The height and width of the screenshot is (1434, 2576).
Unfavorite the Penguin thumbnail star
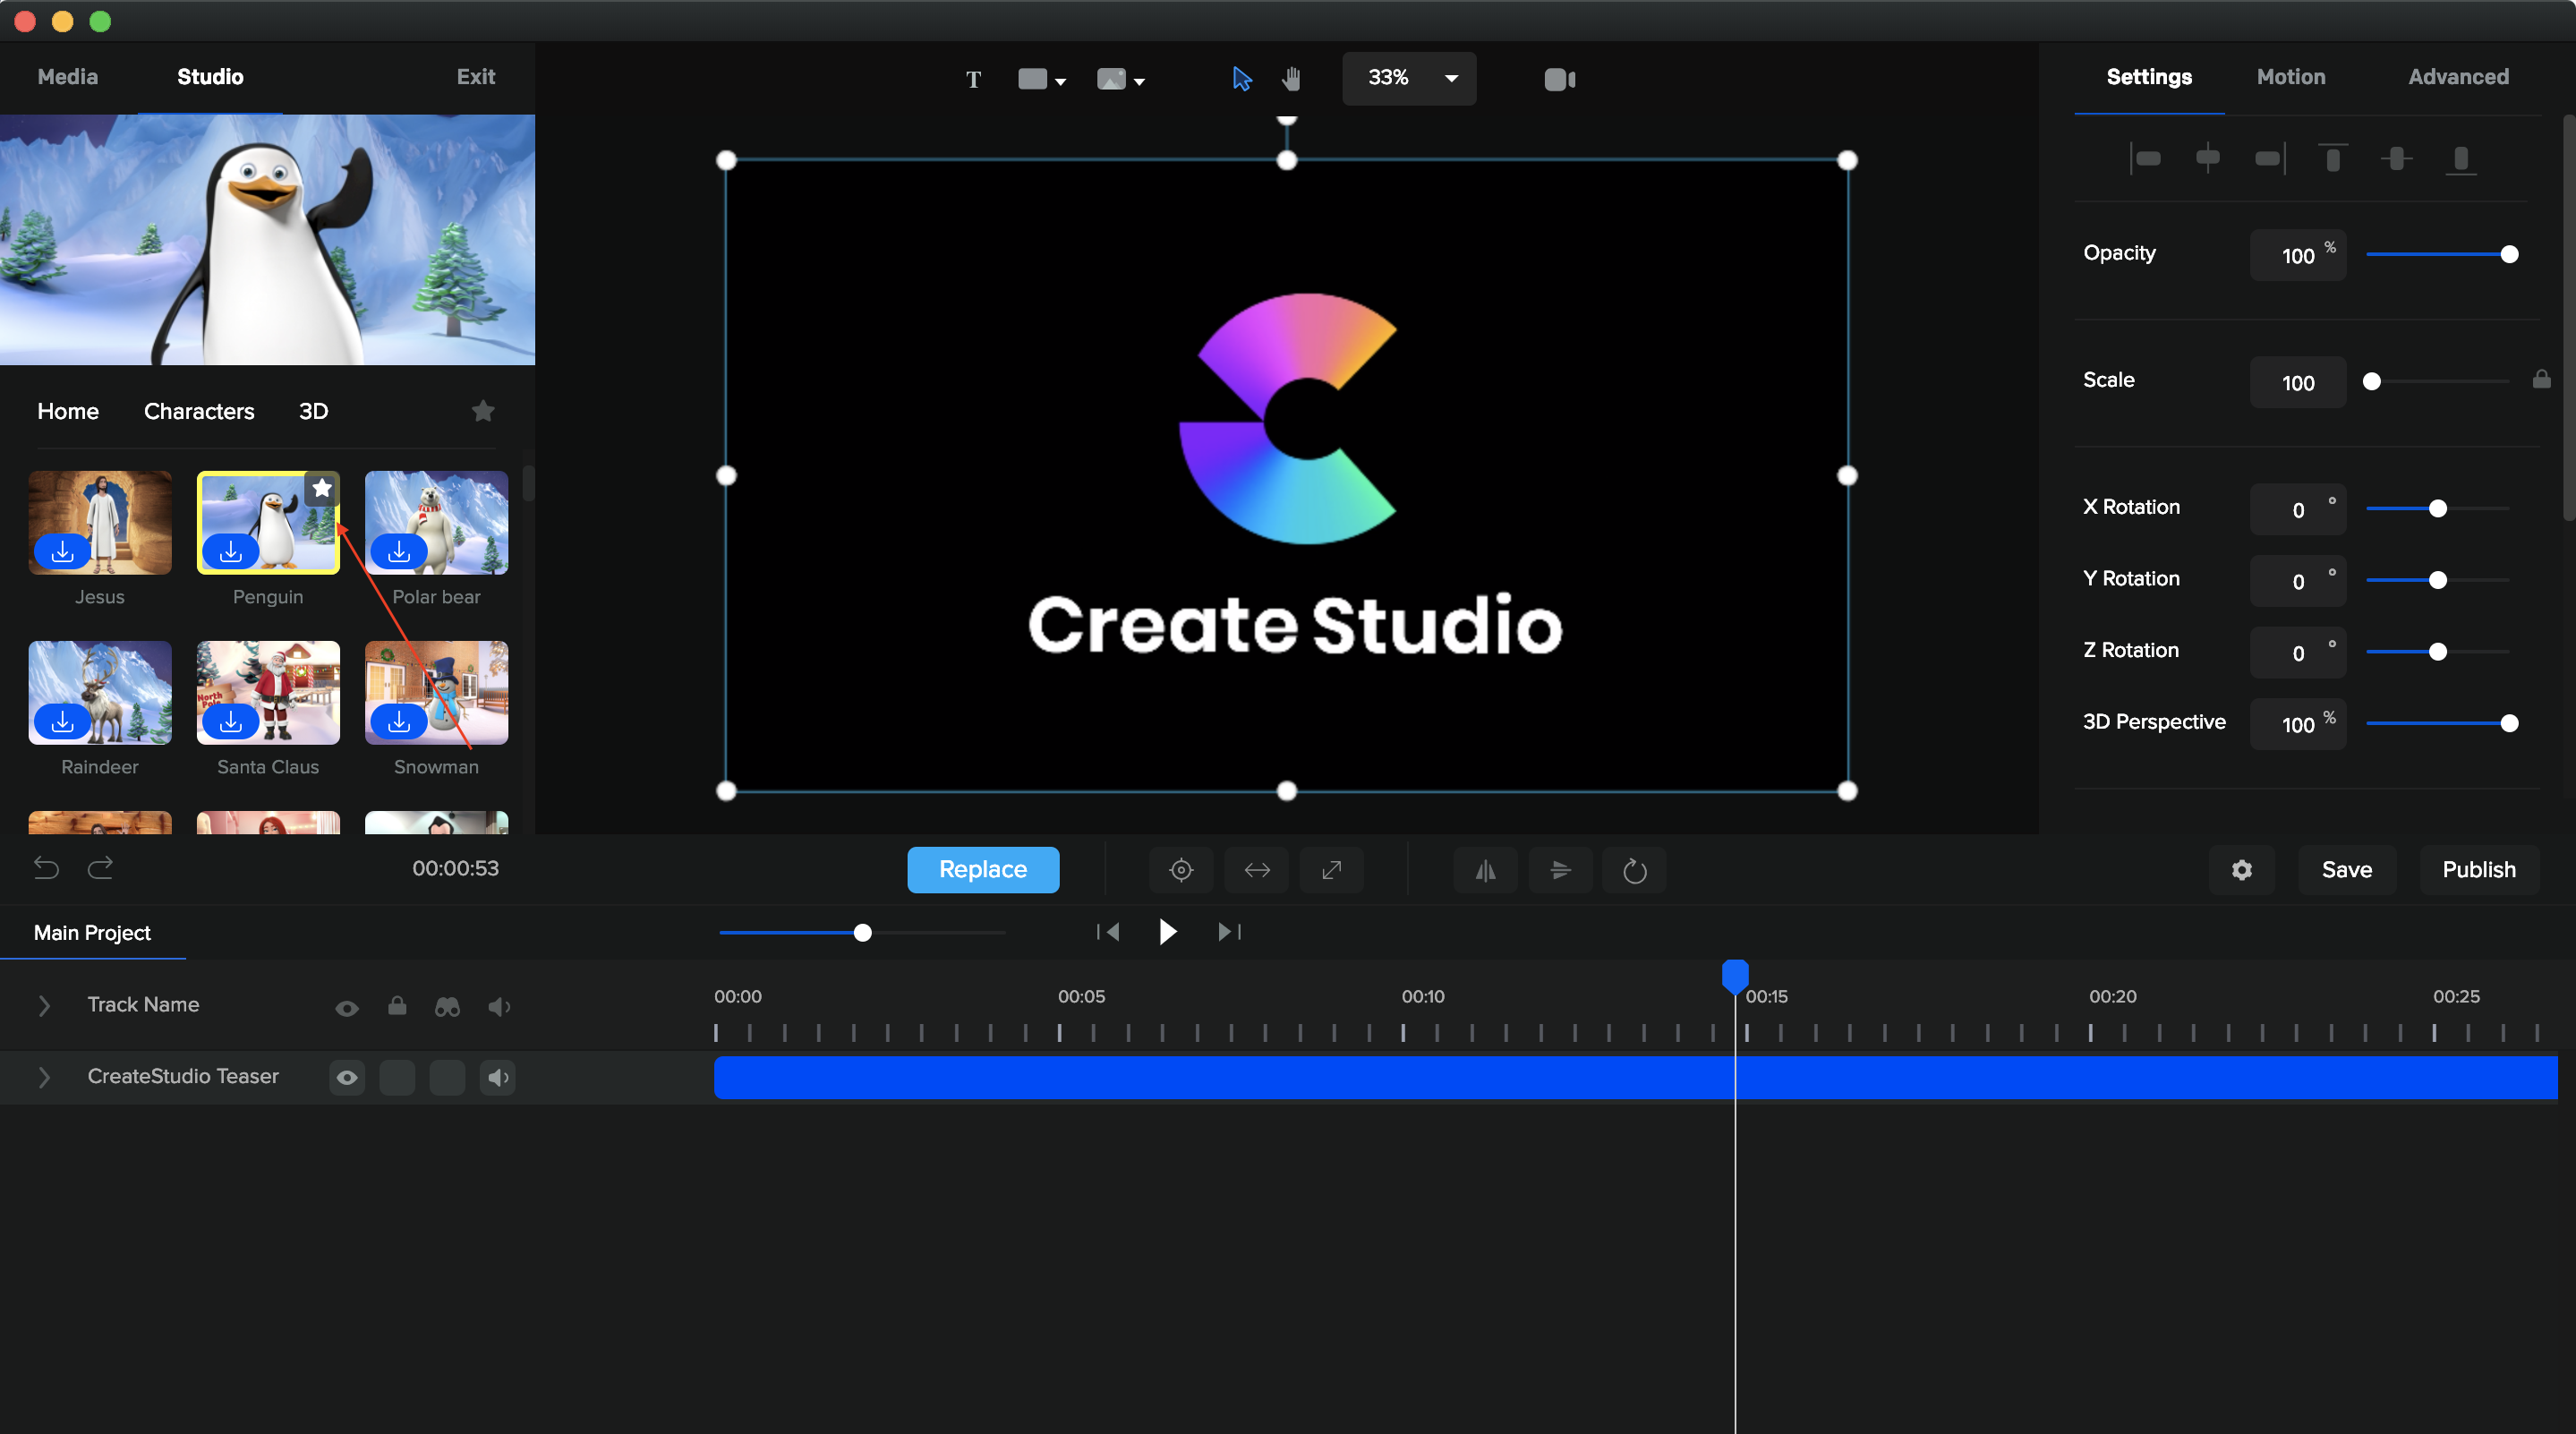[x=322, y=488]
